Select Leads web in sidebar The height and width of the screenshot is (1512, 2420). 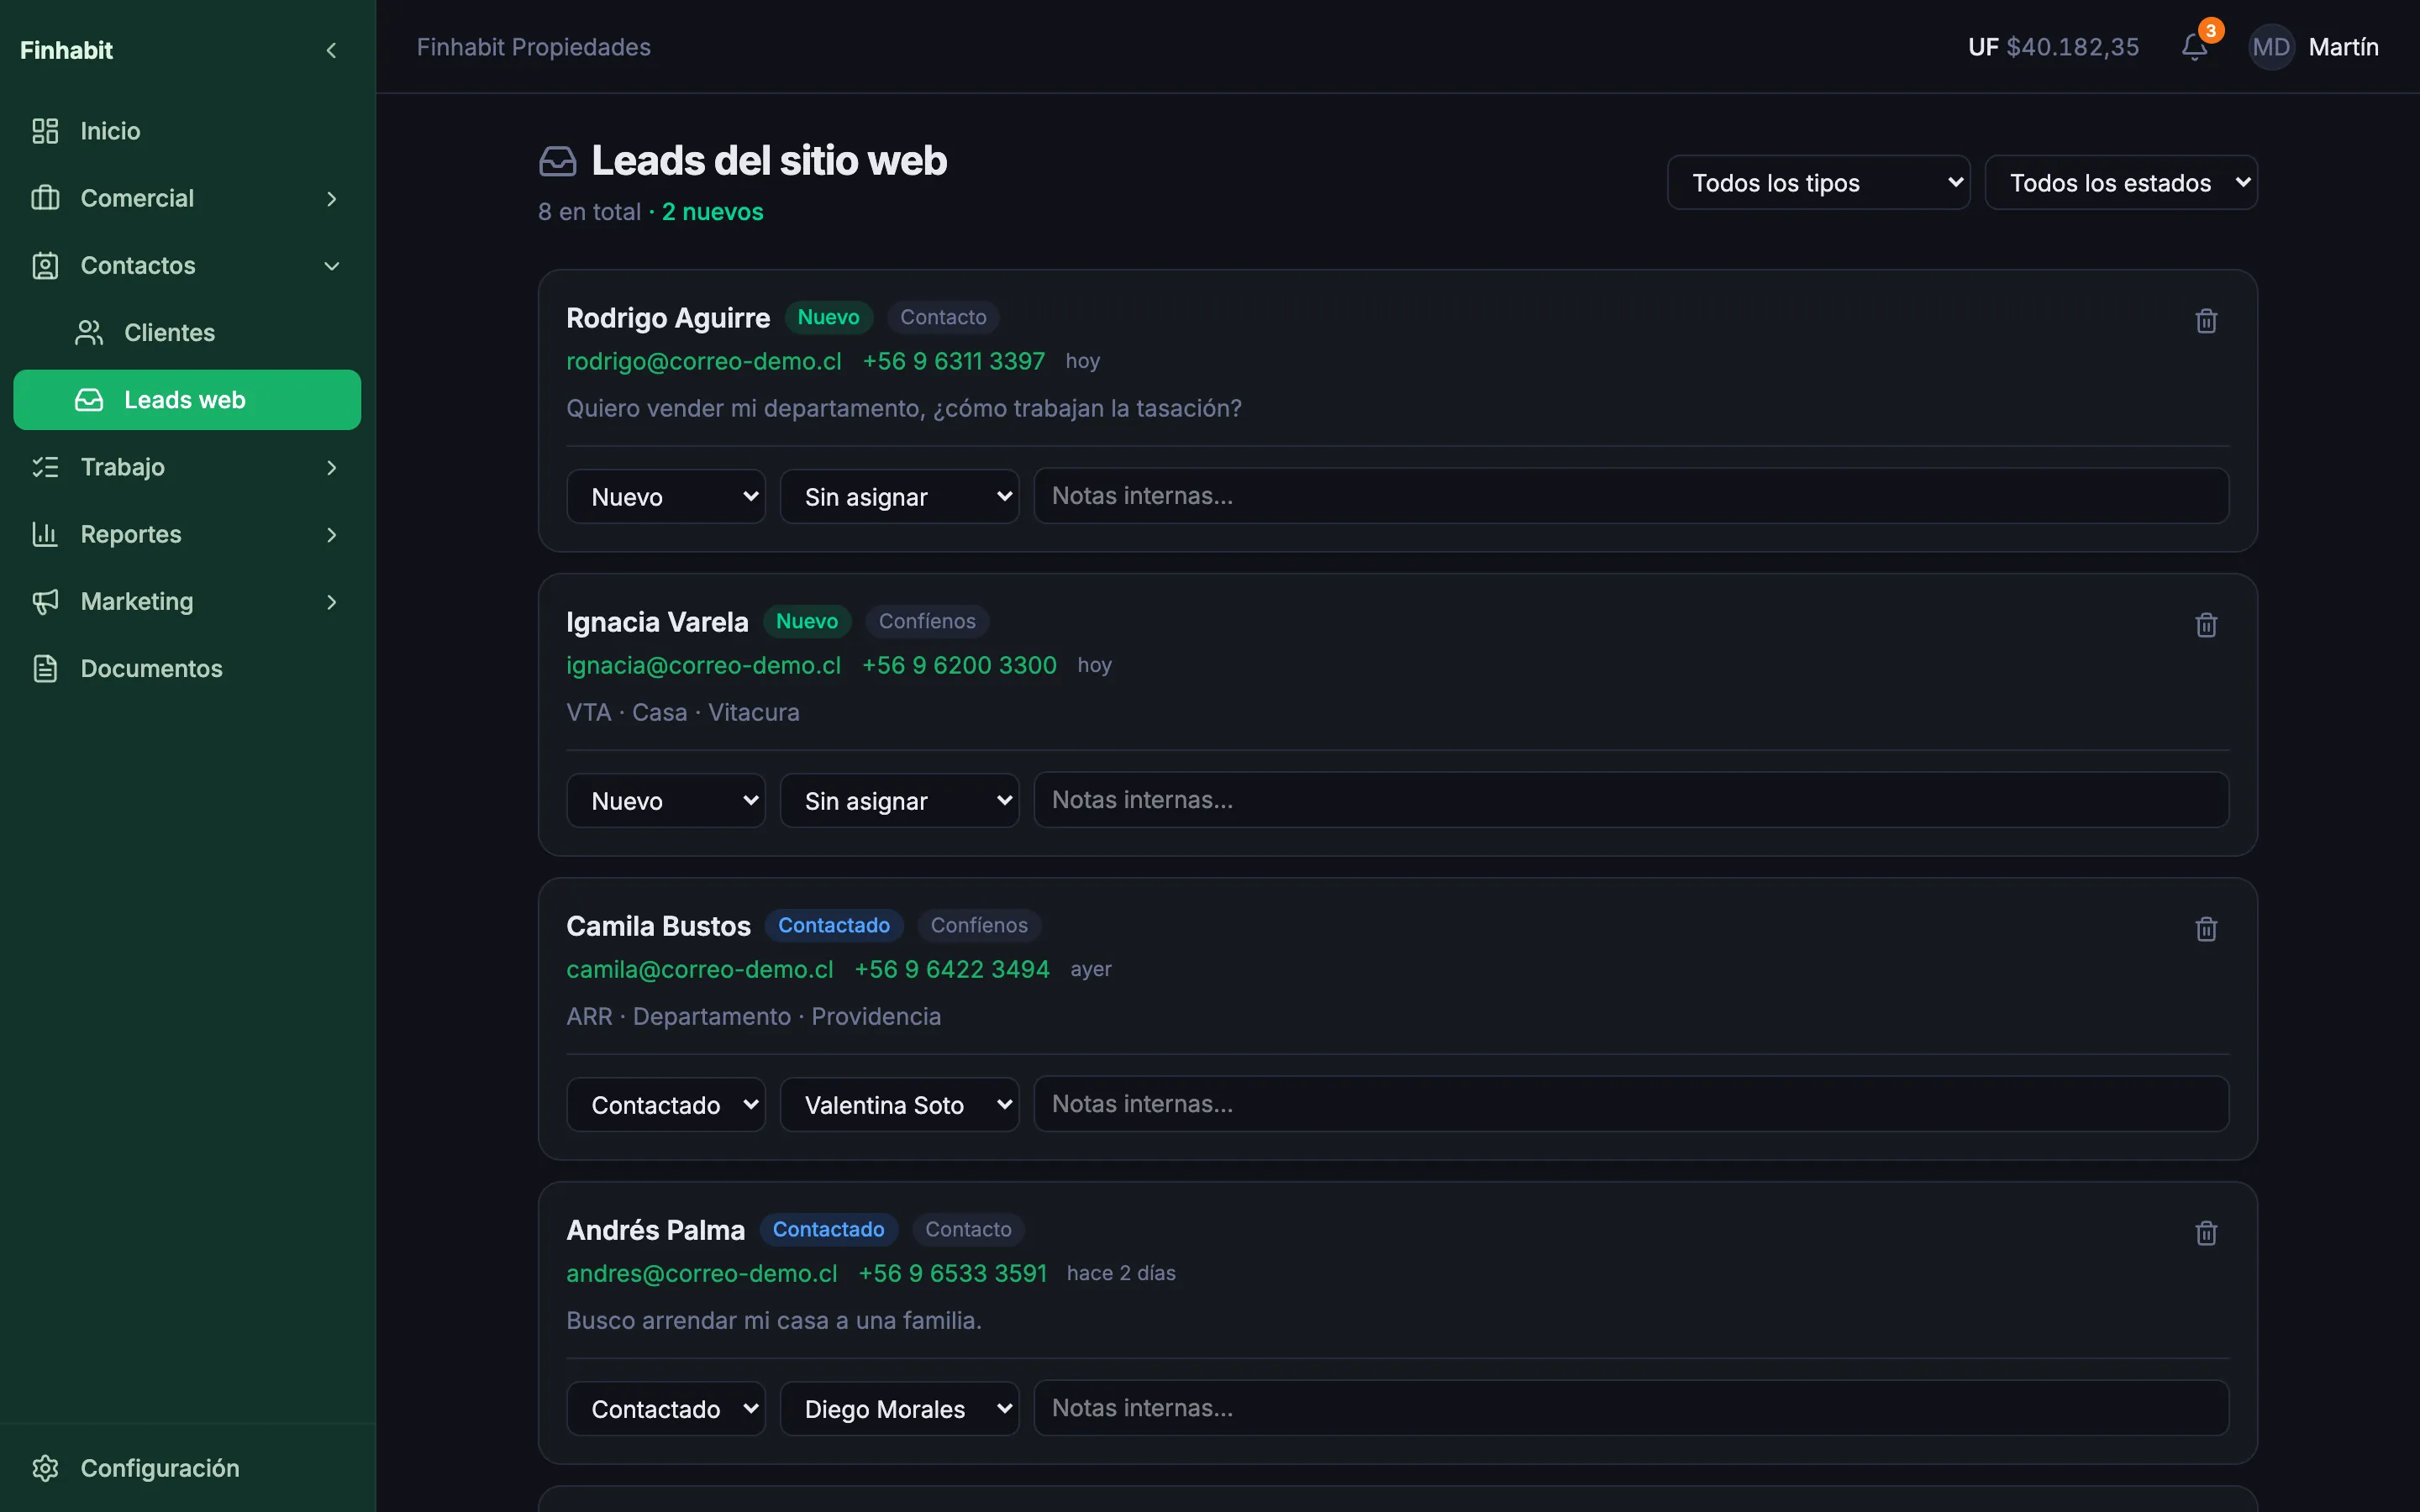point(187,400)
